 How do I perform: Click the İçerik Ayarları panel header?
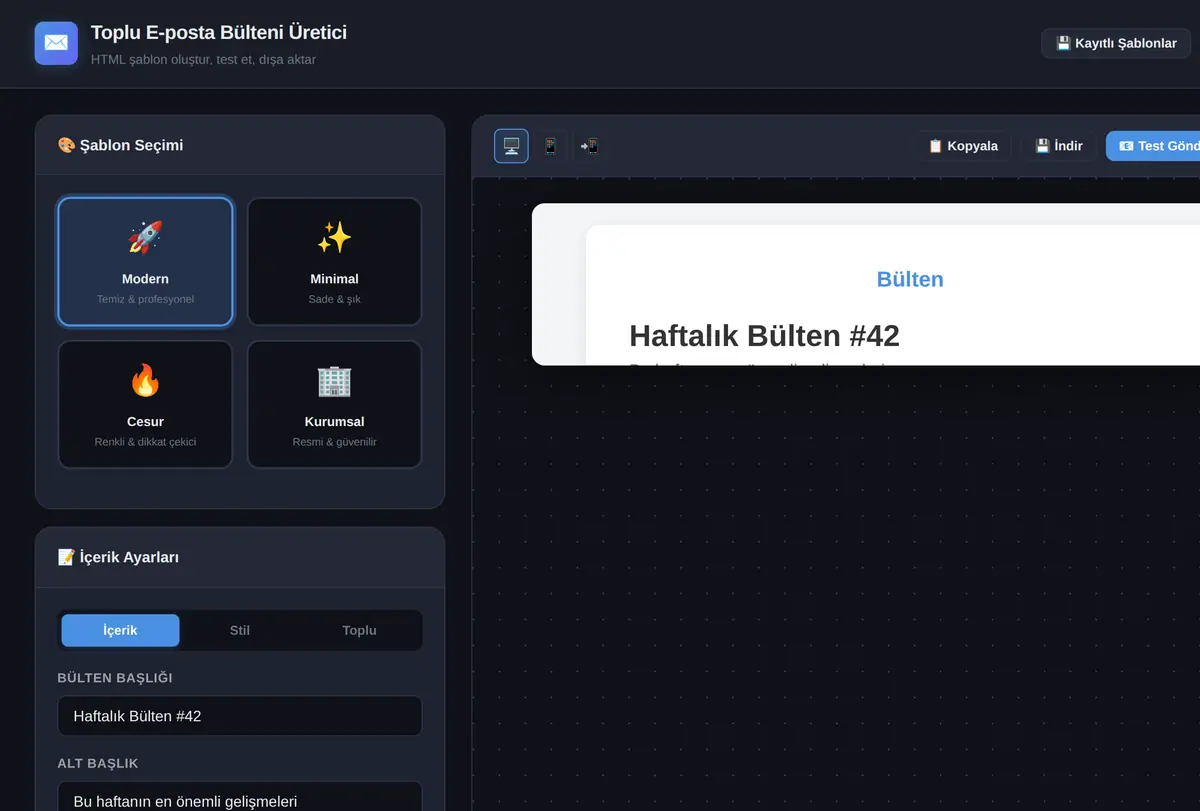pos(240,557)
